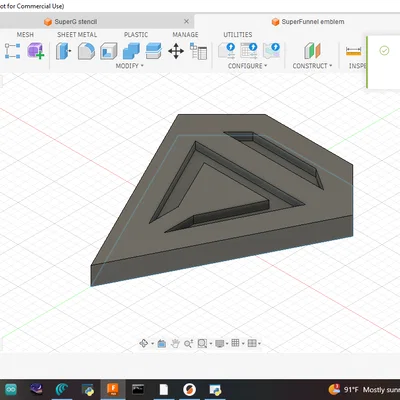Viewport: 400px width, 400px height.
Task: Close the SuperG stencil document tab
Action: point(186,21)
